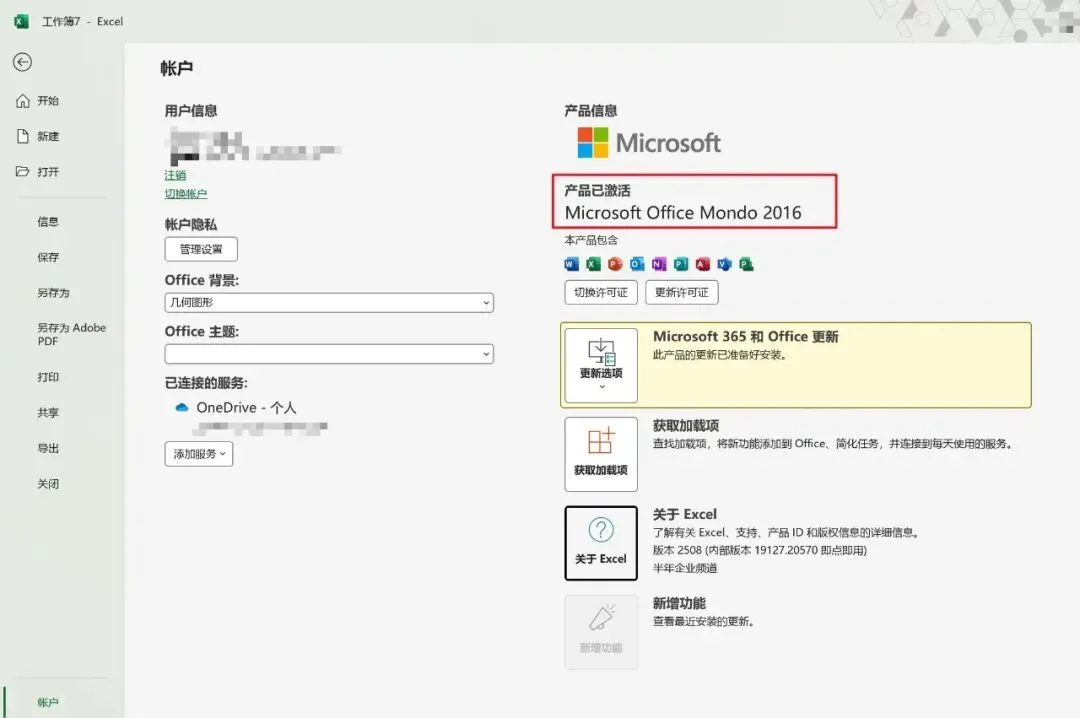This screenshot has width=1080, height=718.
Task: Click the open folder icon by 打开
Action: 23,171
